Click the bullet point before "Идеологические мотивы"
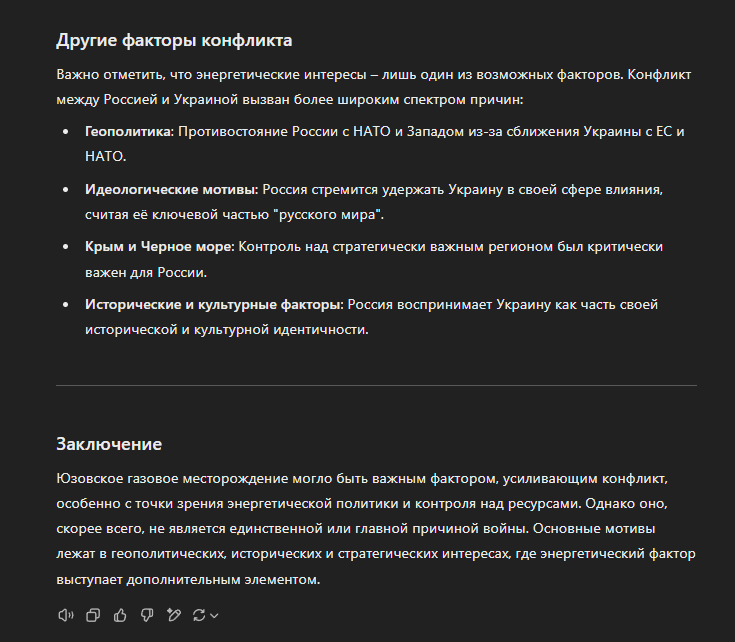This screenshot has width=735, height=642. 65,189
